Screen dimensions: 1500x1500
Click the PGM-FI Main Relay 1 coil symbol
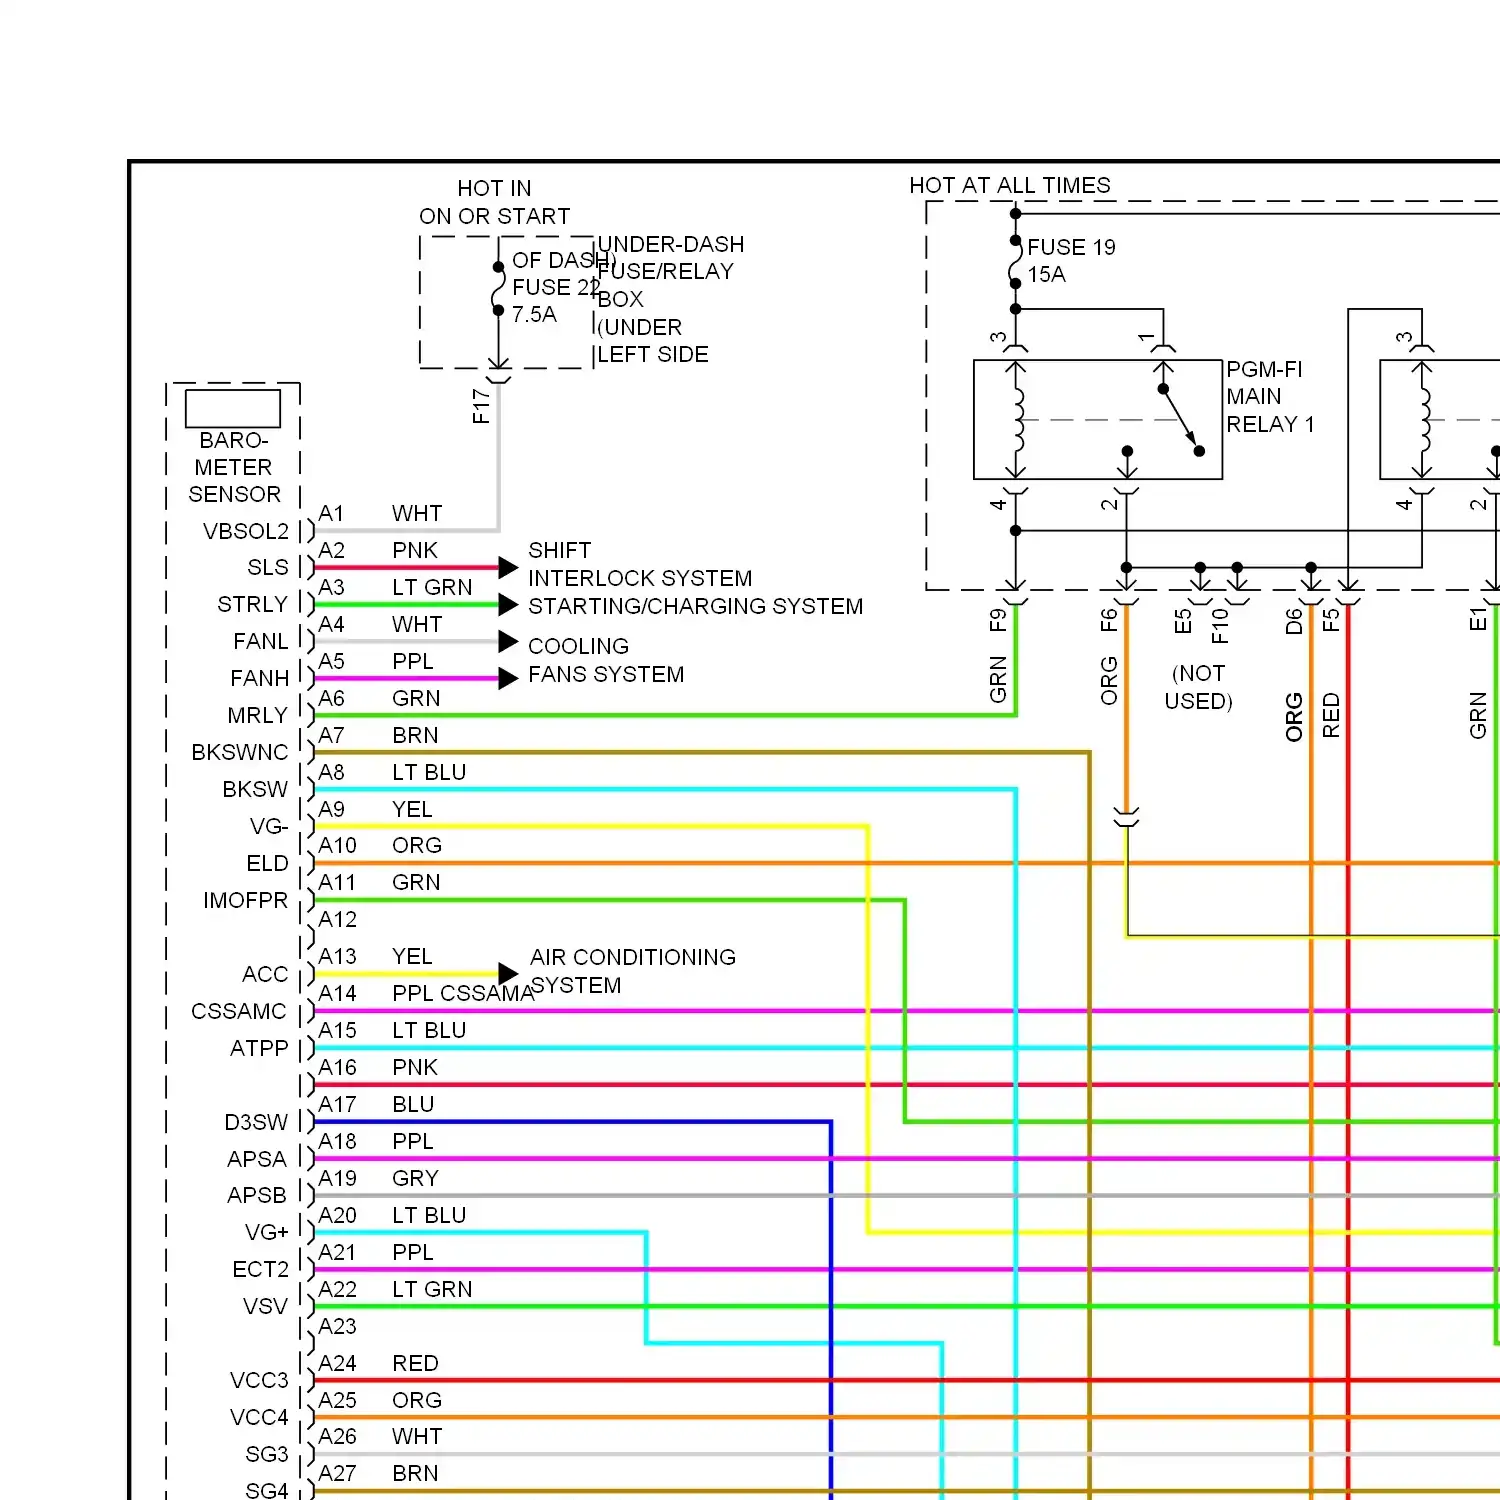(x=1017, y=420)
